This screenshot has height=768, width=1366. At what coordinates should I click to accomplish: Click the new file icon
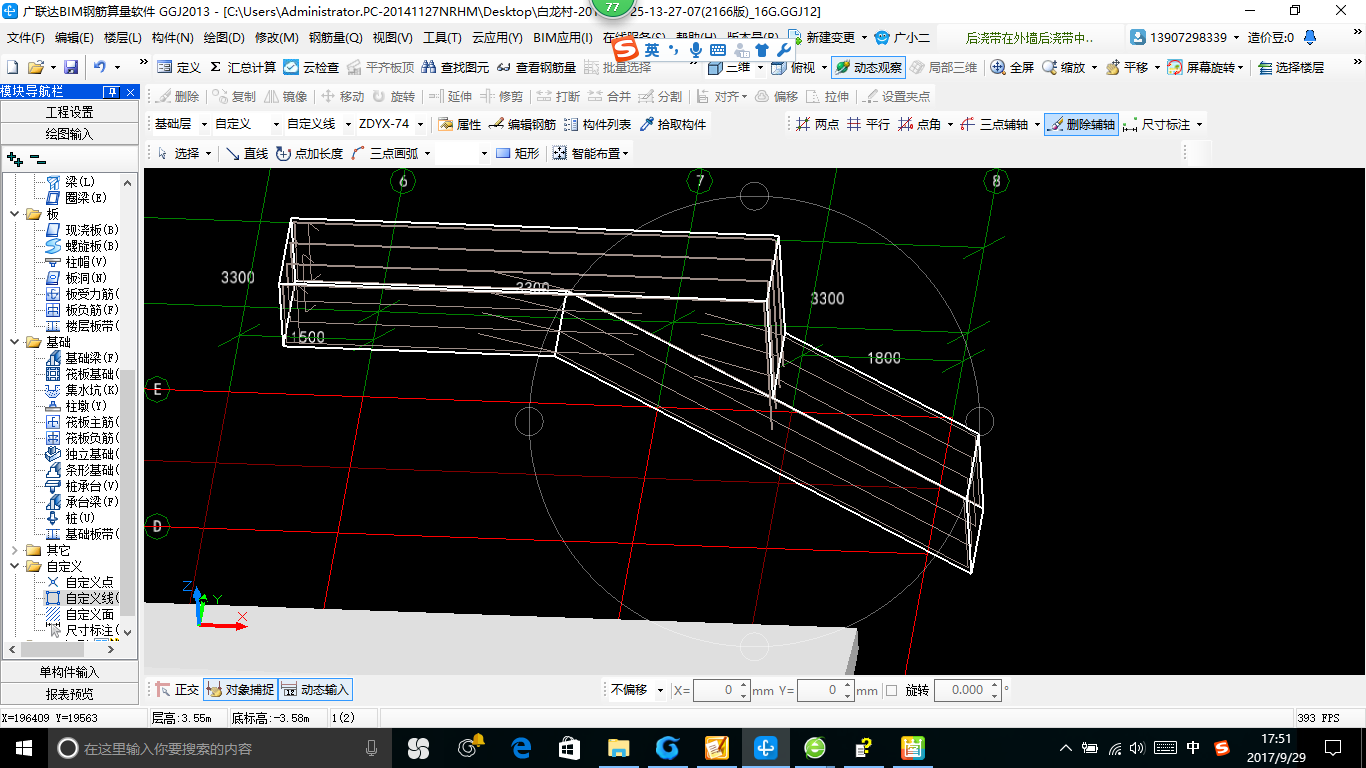point(12,67)
